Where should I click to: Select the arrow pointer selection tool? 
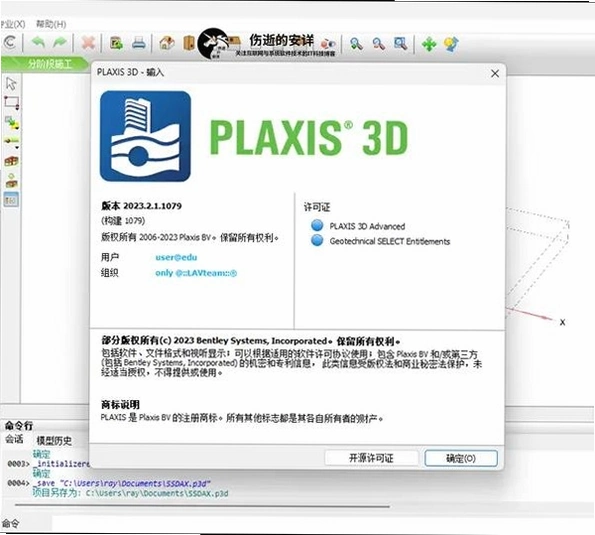(11, 83)
